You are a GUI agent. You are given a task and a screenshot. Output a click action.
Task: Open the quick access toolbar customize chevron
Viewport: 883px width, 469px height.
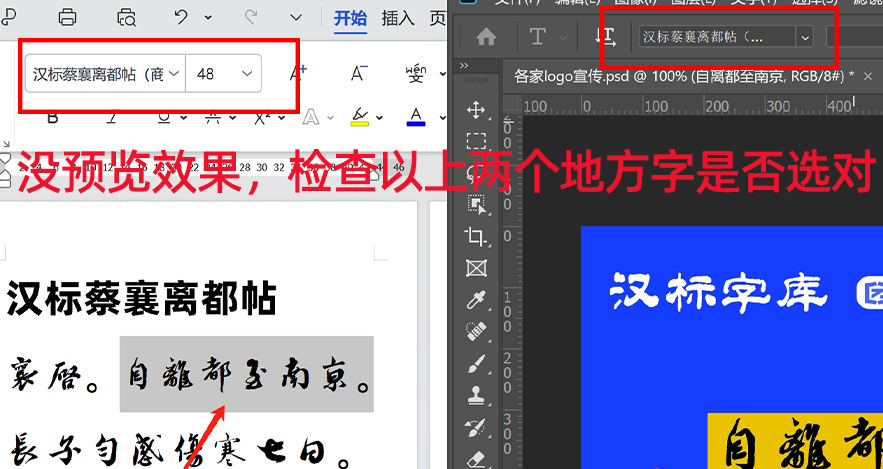click(296, 18)
